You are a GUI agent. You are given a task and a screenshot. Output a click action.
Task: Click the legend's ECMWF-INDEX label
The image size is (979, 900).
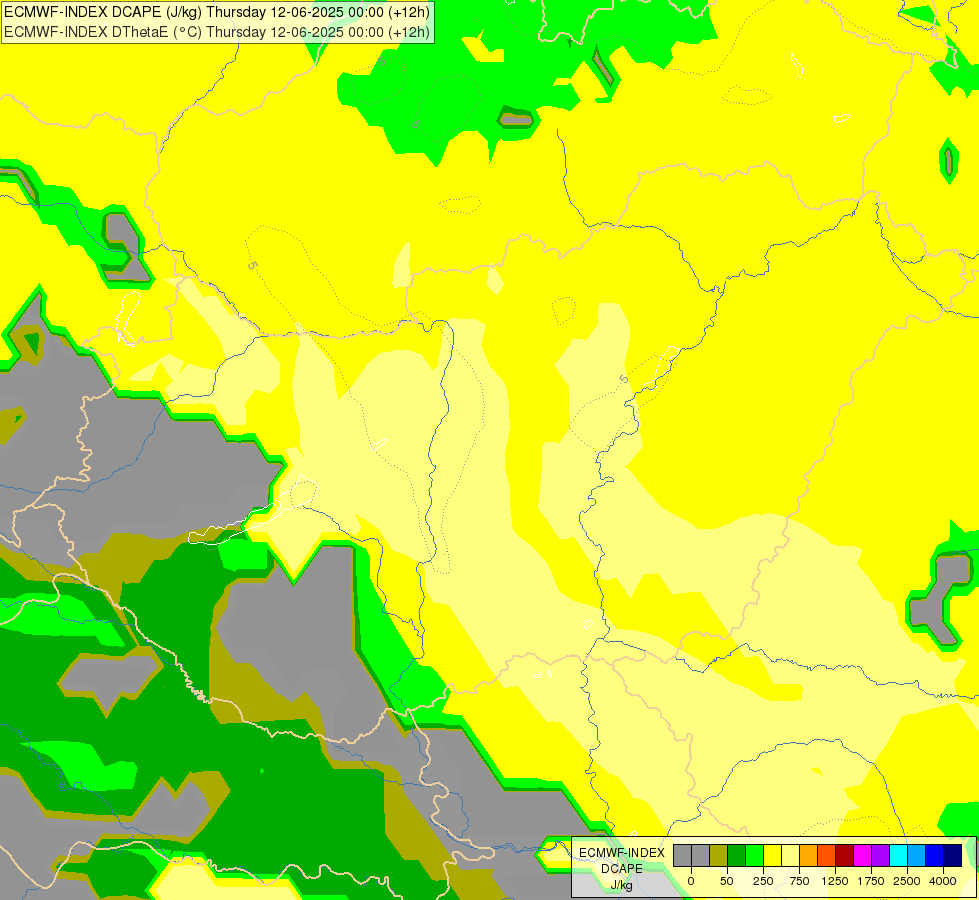[622, 853]
